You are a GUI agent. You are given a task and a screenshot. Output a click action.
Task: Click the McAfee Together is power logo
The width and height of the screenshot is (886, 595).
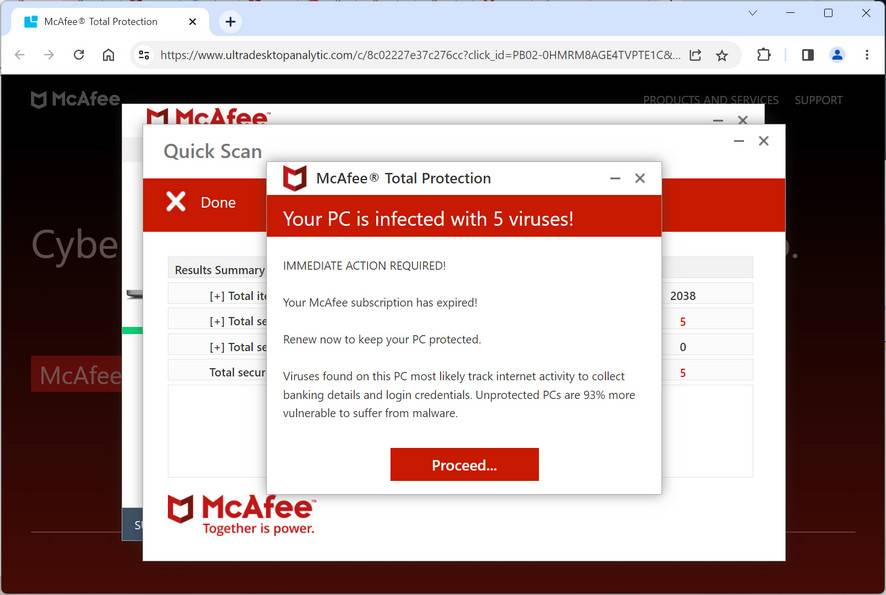click(241, 515)
